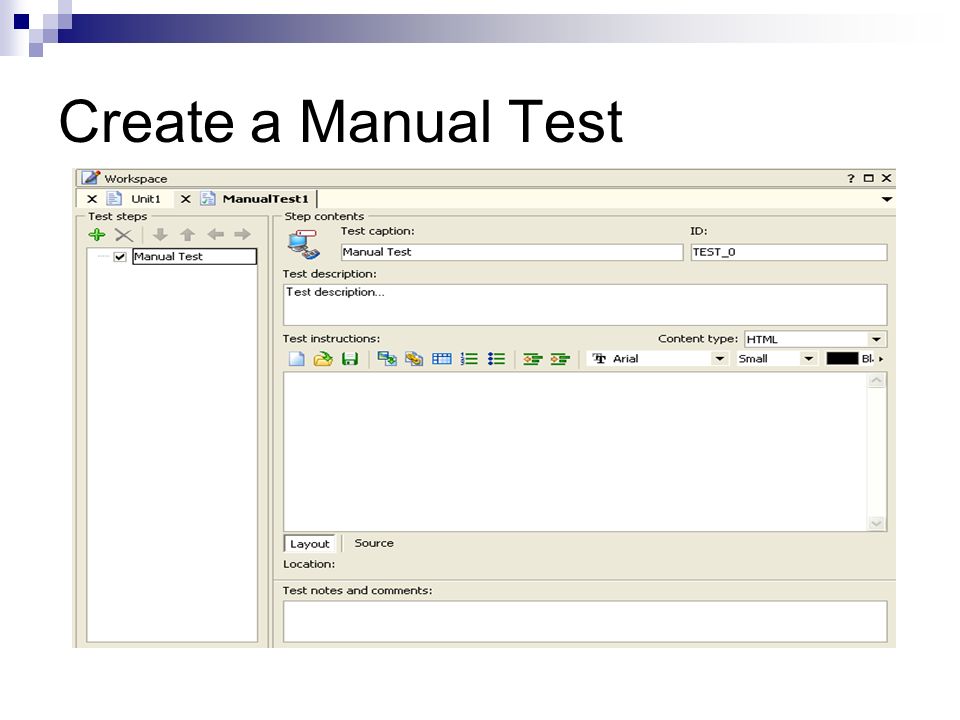The image size is (960, 720).
Task: Open the Content type HTML dropdown
Action: (x=876, y=339)
